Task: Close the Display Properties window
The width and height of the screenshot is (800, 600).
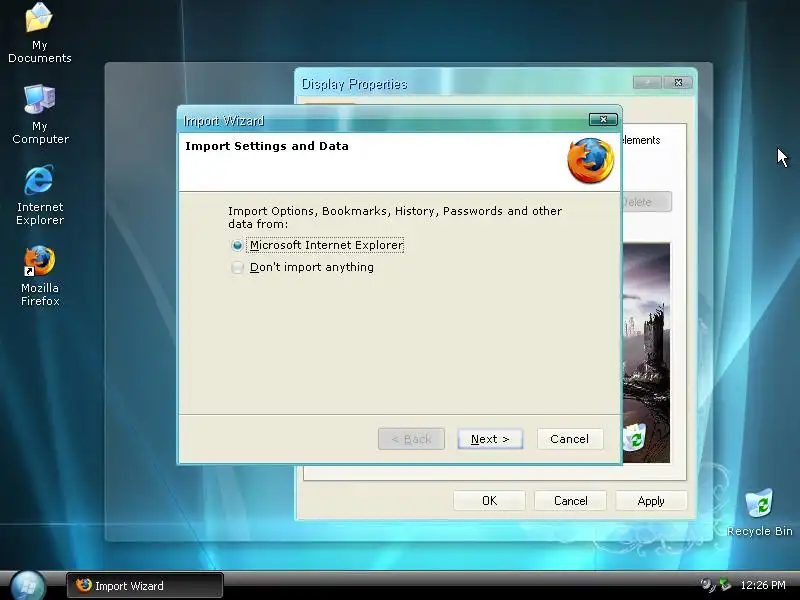Action: [678, 83]
